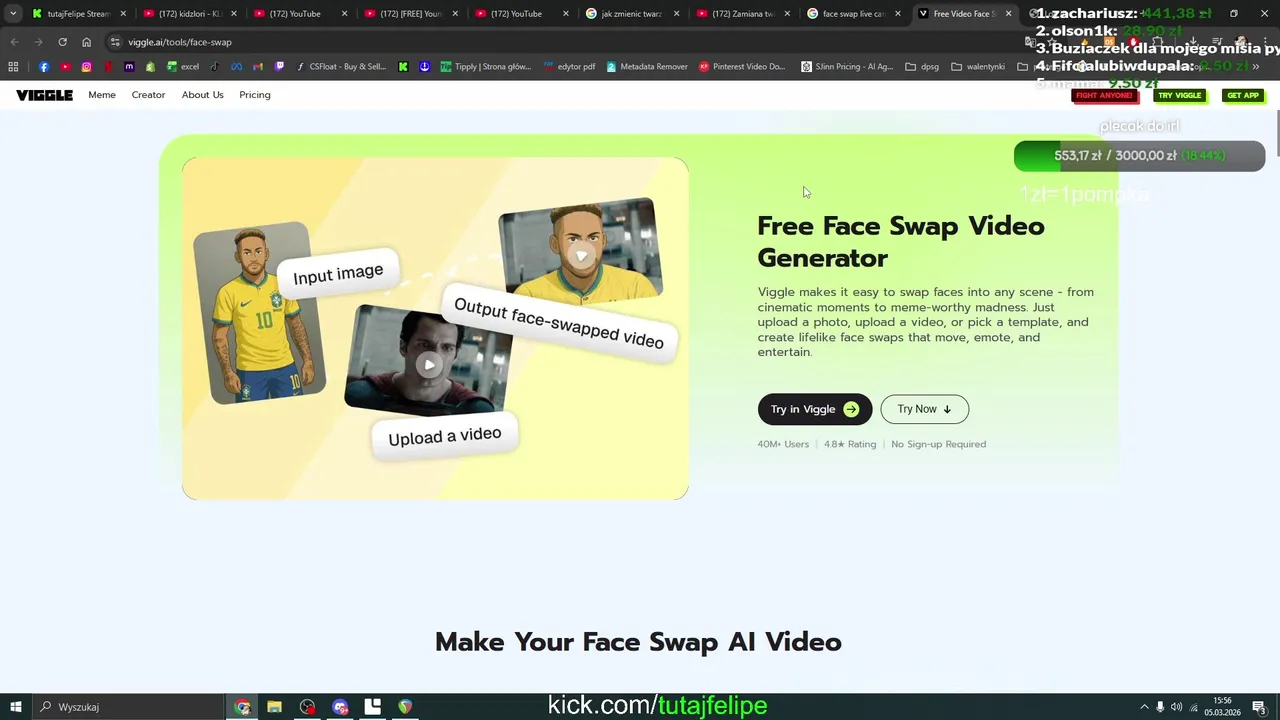Open the Shopify bookmark icon

click(x=150, y=67)
